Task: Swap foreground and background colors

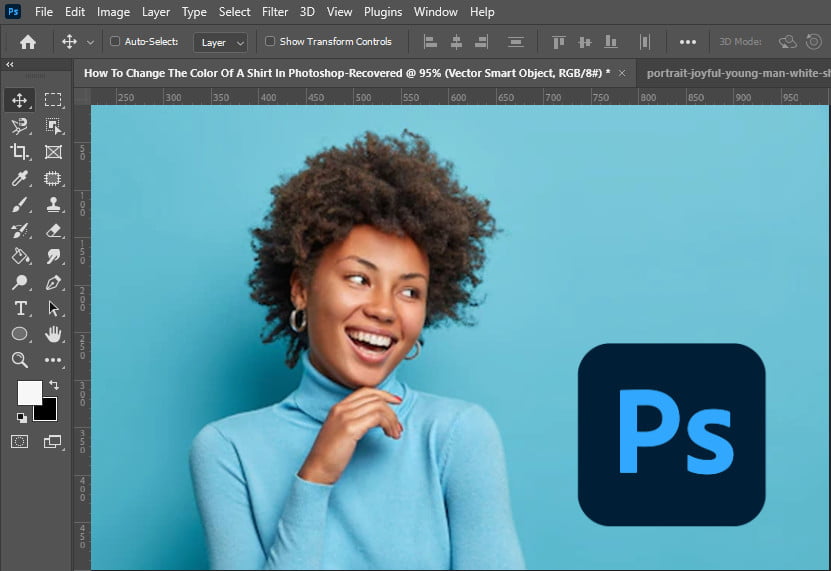Action: pyautogui.click(x=54, y=384)
